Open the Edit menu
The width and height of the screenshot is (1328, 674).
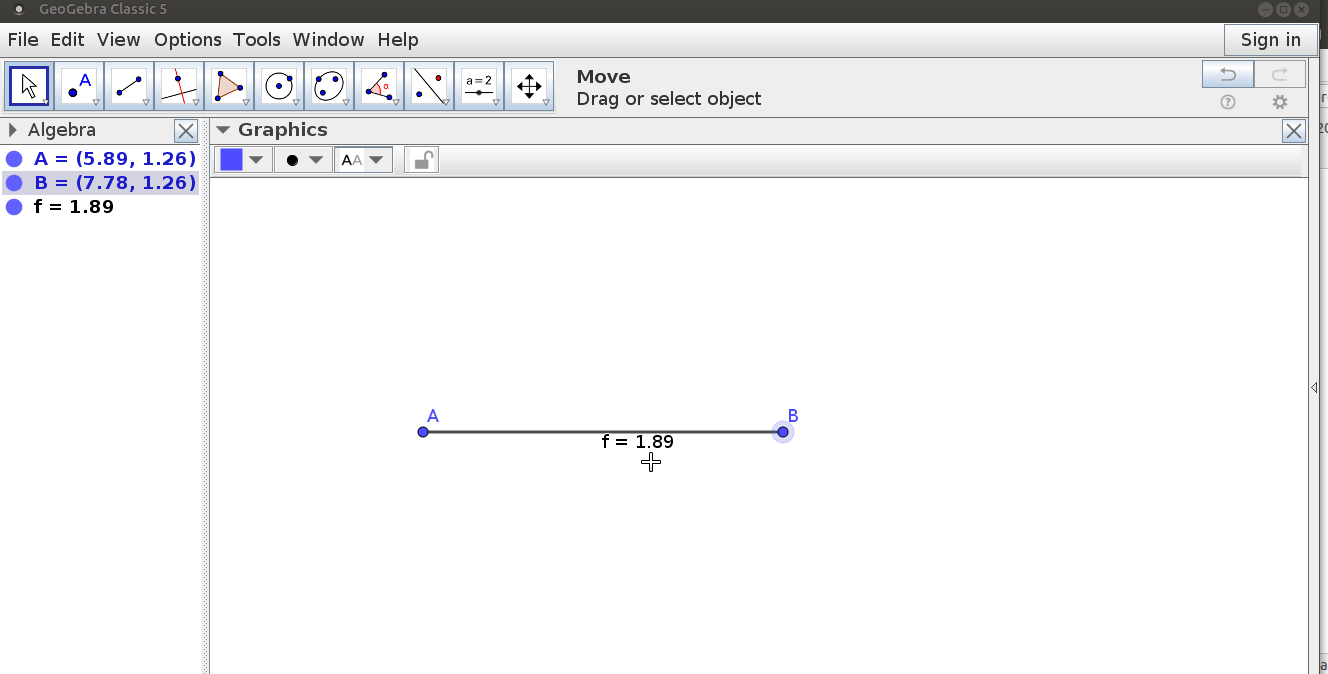(68, 40)
